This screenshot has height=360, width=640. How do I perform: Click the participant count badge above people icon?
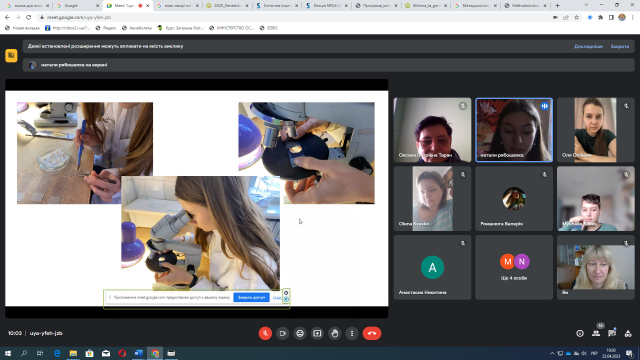(x=600, y=326)
